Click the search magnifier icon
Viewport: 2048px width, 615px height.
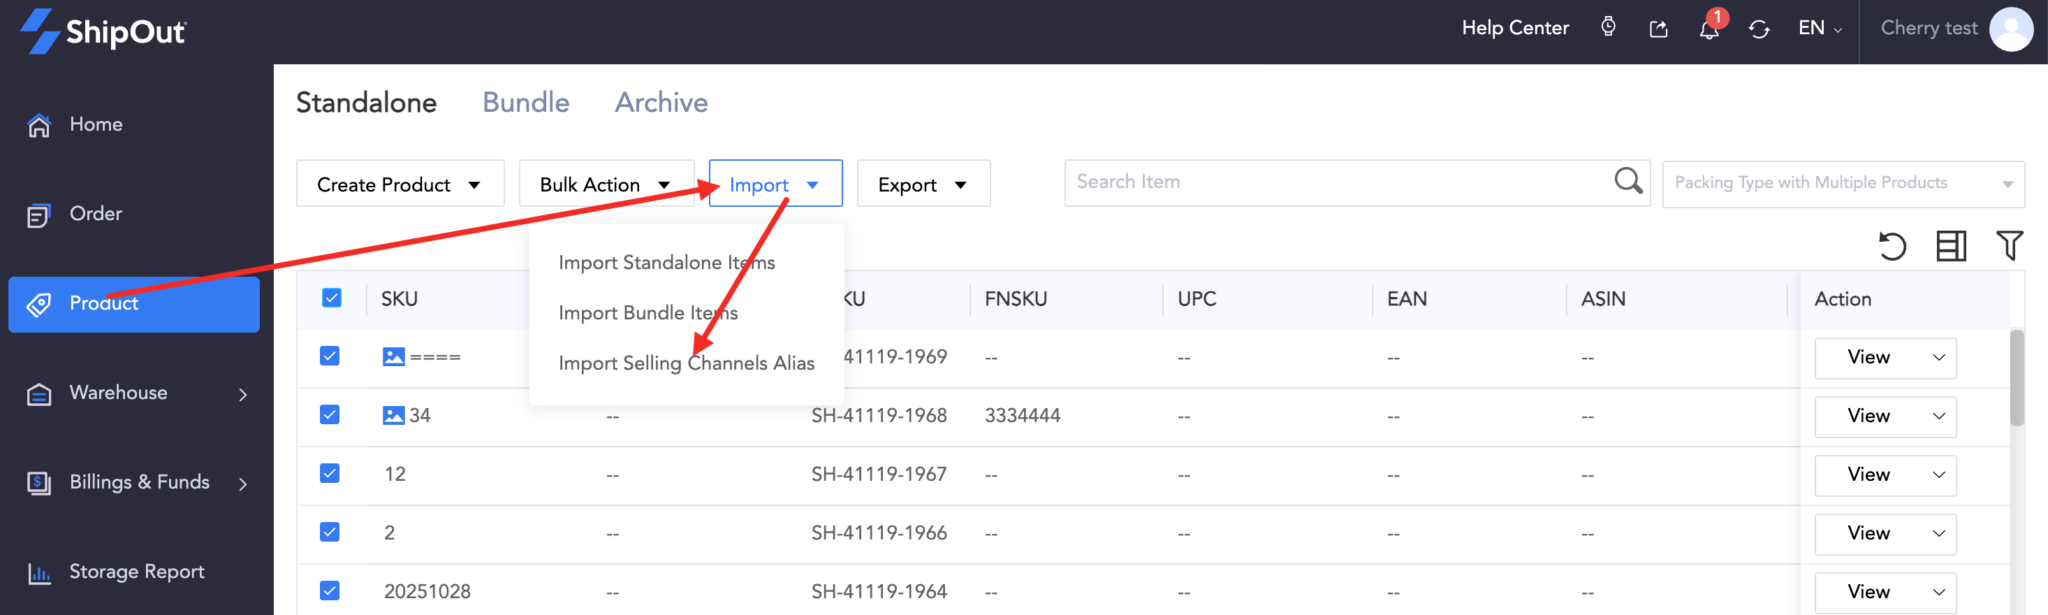(1628, 181)
